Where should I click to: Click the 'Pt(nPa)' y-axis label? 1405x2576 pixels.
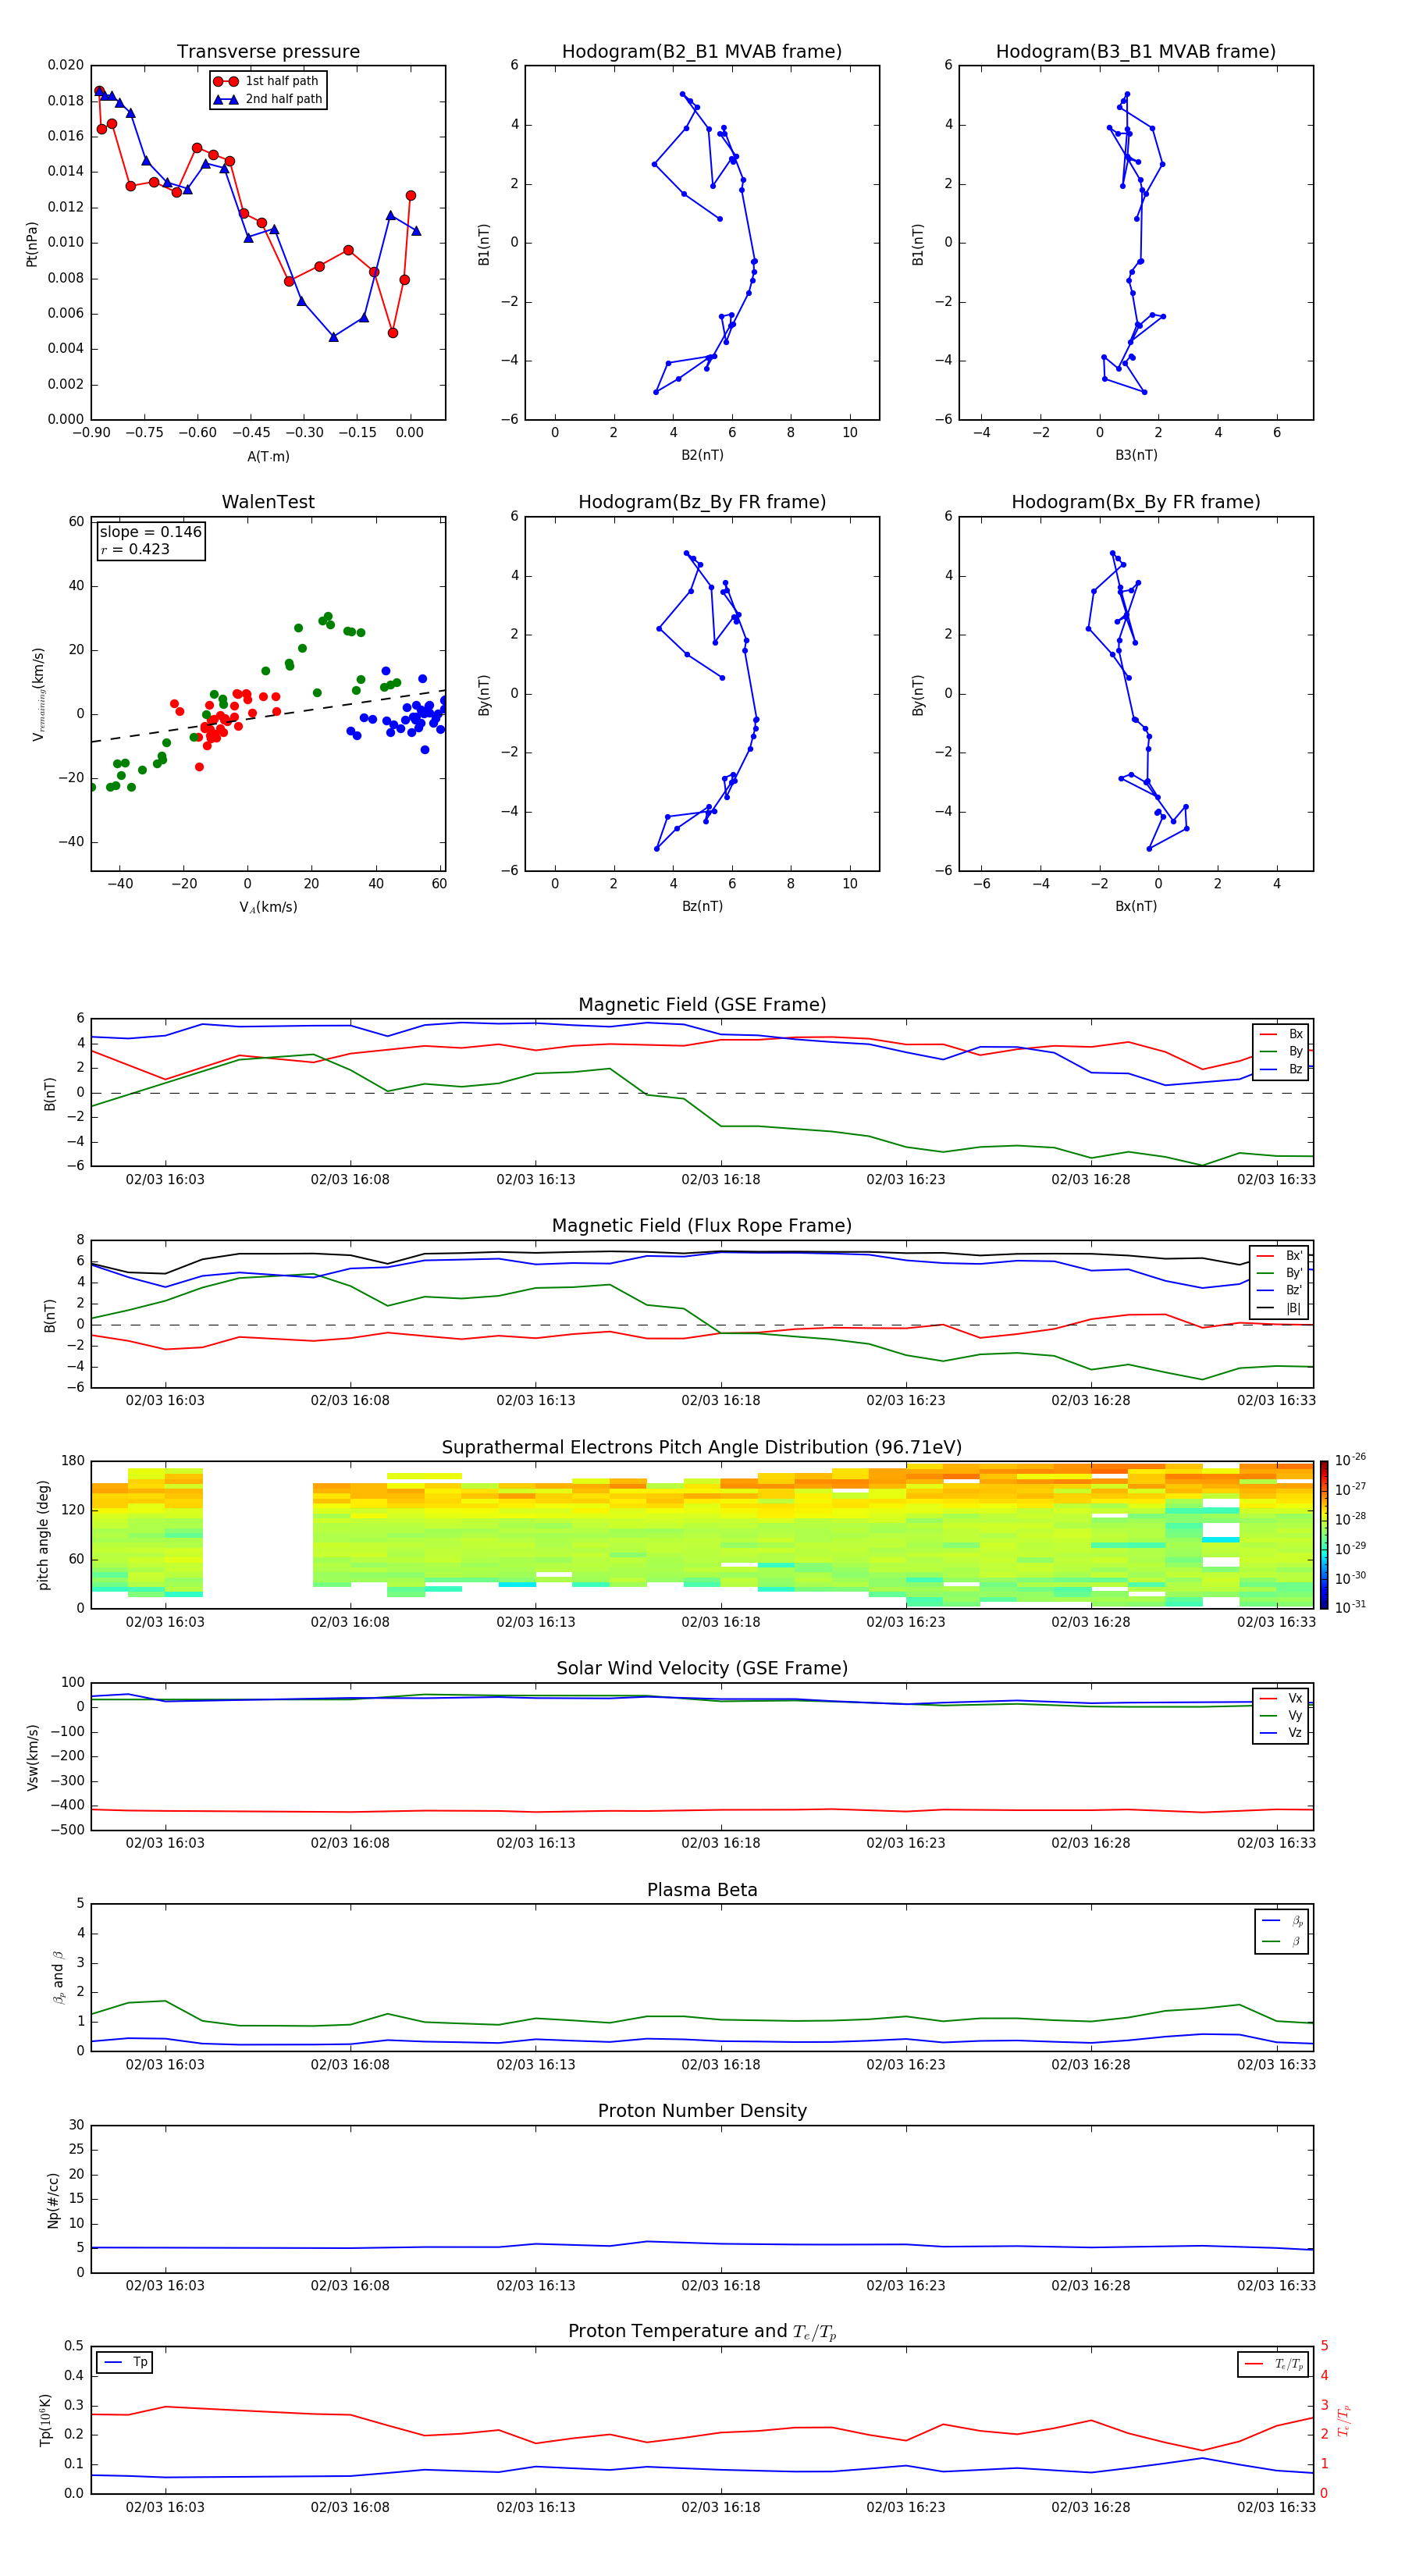click(x=31, y=243)
